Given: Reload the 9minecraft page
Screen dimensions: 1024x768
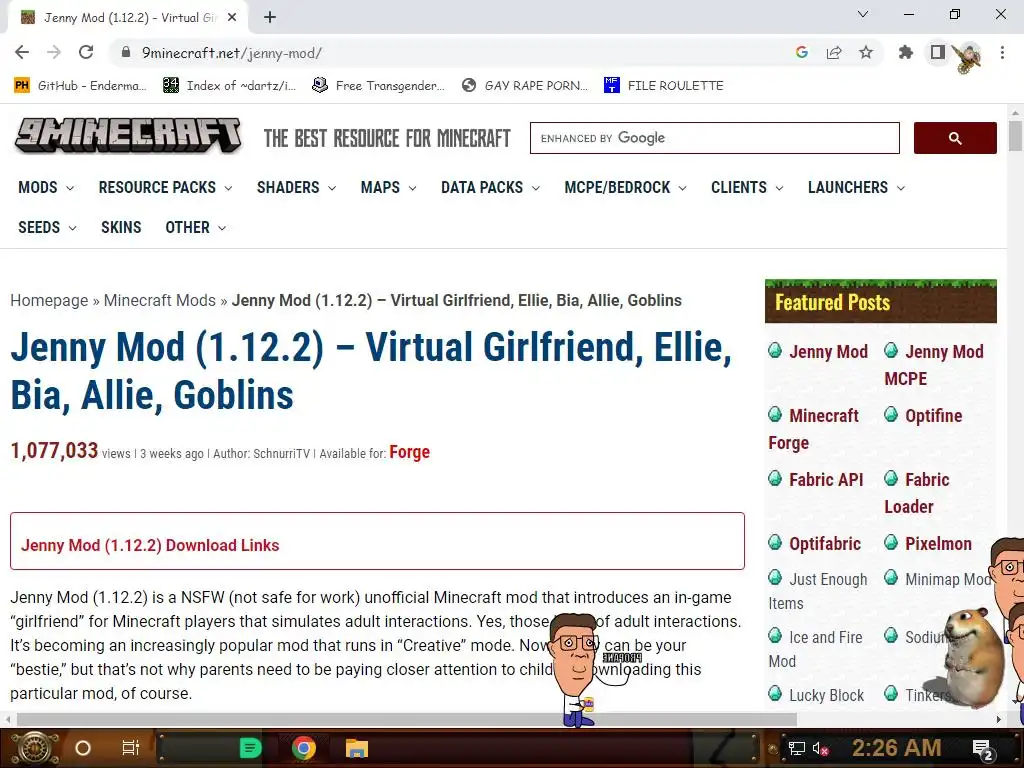Looking at the screenshot, I should pos(86,52).
